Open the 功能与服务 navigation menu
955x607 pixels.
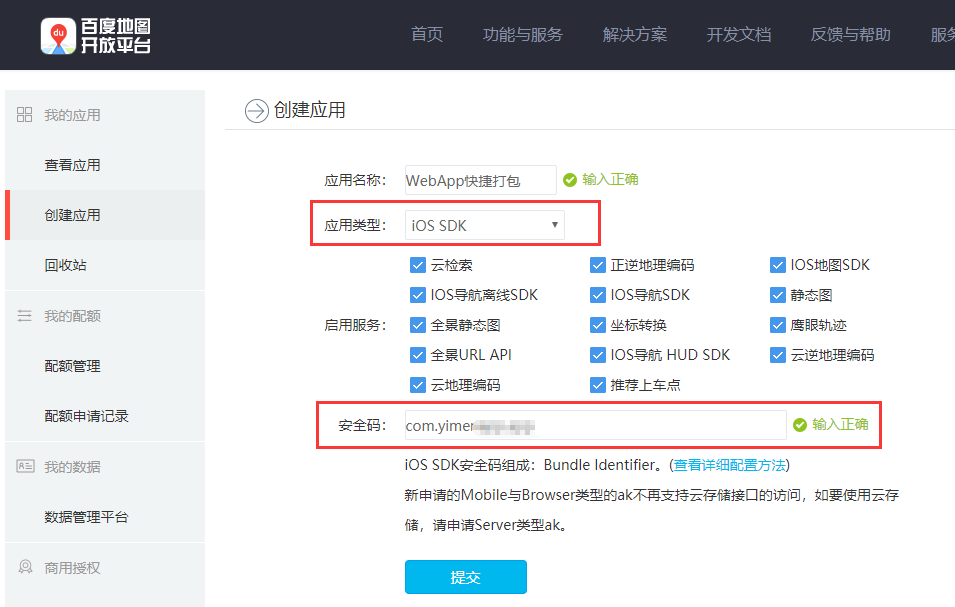coord(522,35)
